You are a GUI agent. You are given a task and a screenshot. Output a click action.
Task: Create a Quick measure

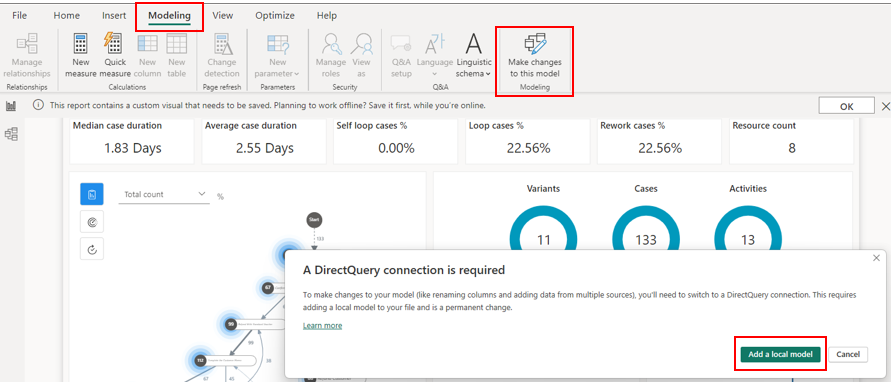pos(115,55)
